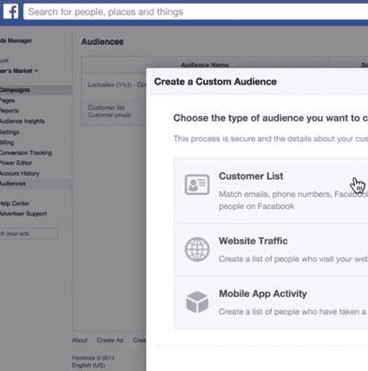Click the English (US) language link
Screen dimensions: 368x371
(x=88, y=365)
